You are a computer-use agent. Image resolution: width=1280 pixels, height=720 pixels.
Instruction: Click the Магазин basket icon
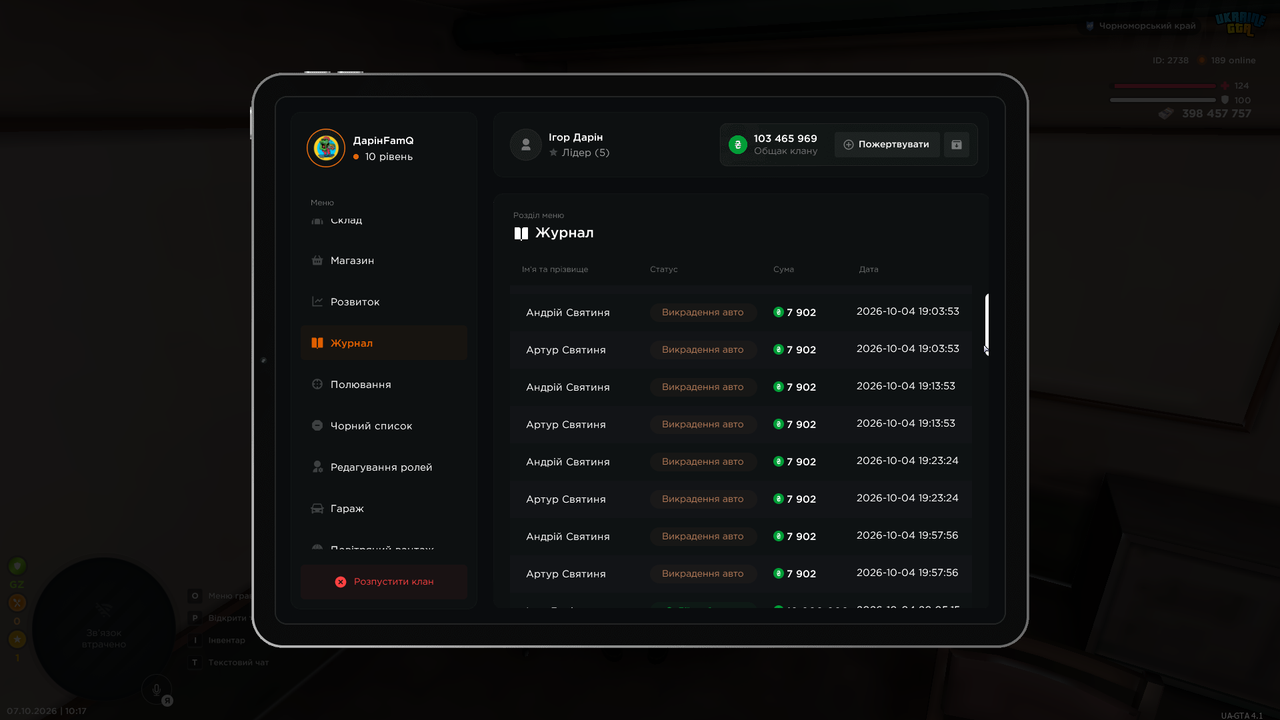(317, 260)
